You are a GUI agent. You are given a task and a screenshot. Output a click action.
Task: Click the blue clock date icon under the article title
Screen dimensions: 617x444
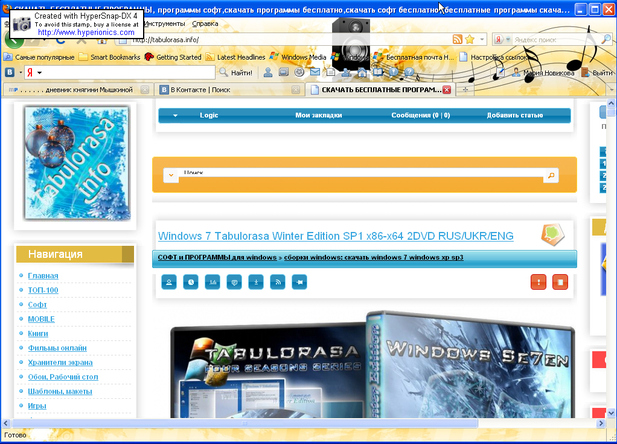[191, 282]
